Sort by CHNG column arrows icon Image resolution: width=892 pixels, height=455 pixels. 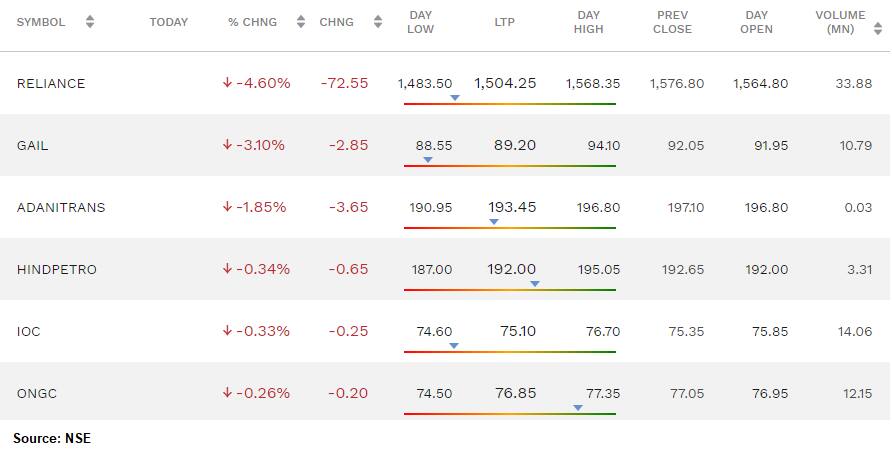[378, 22]
